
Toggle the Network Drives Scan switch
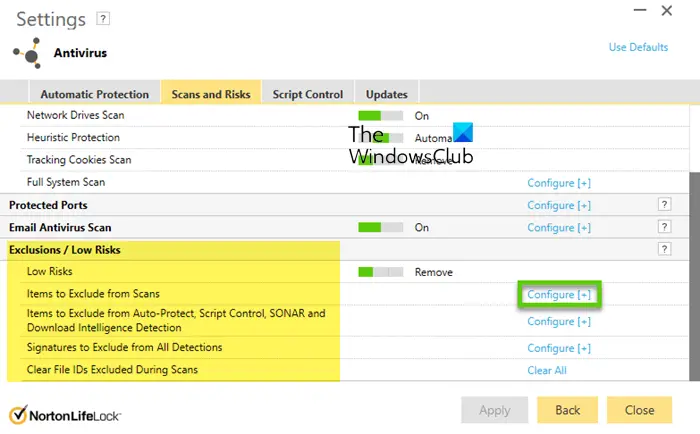pyautogui.click(x=380, y=116)
